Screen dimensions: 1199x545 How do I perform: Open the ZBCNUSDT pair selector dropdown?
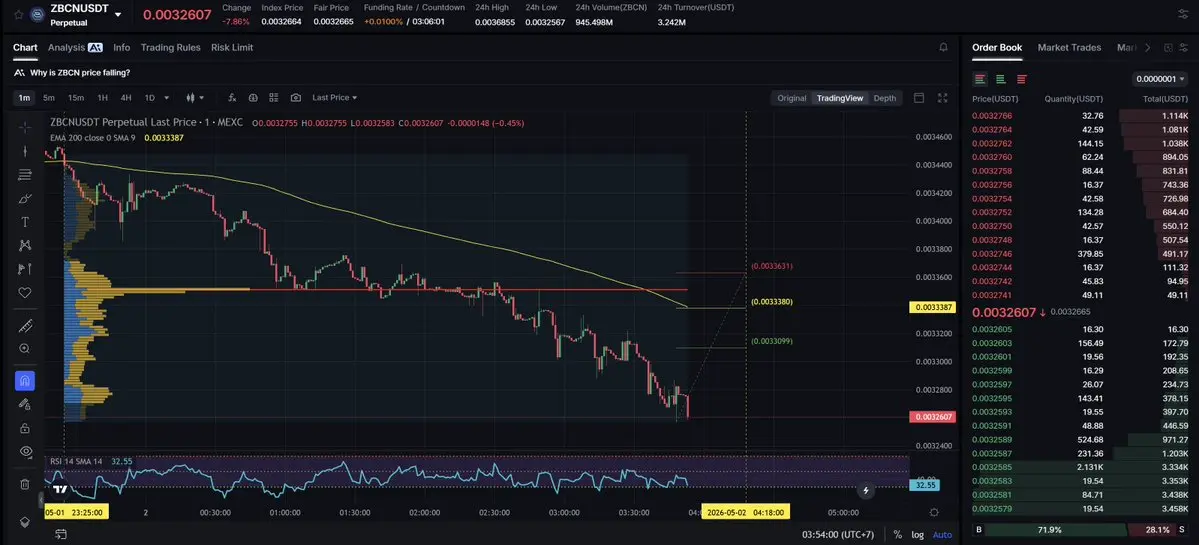117,15
